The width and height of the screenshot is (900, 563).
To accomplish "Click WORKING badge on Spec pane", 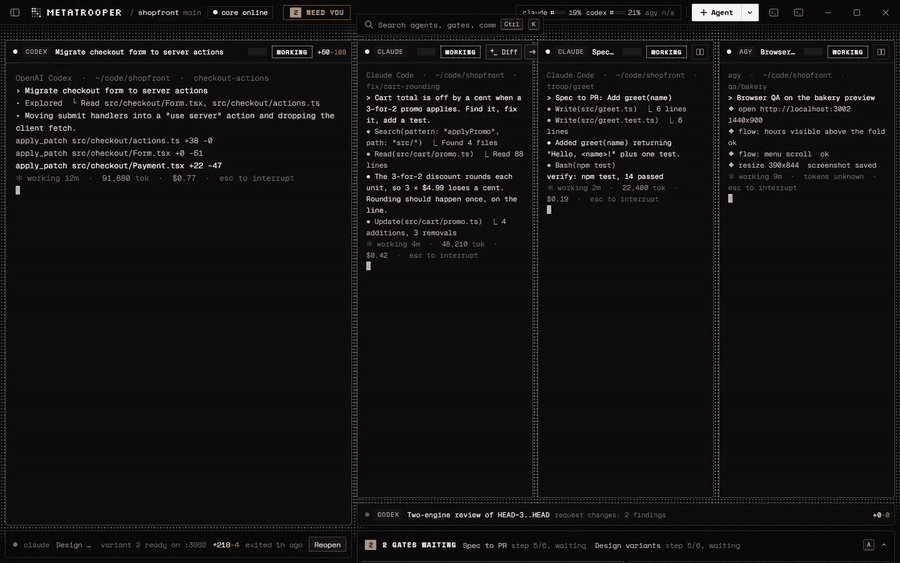I will [666, 52].
